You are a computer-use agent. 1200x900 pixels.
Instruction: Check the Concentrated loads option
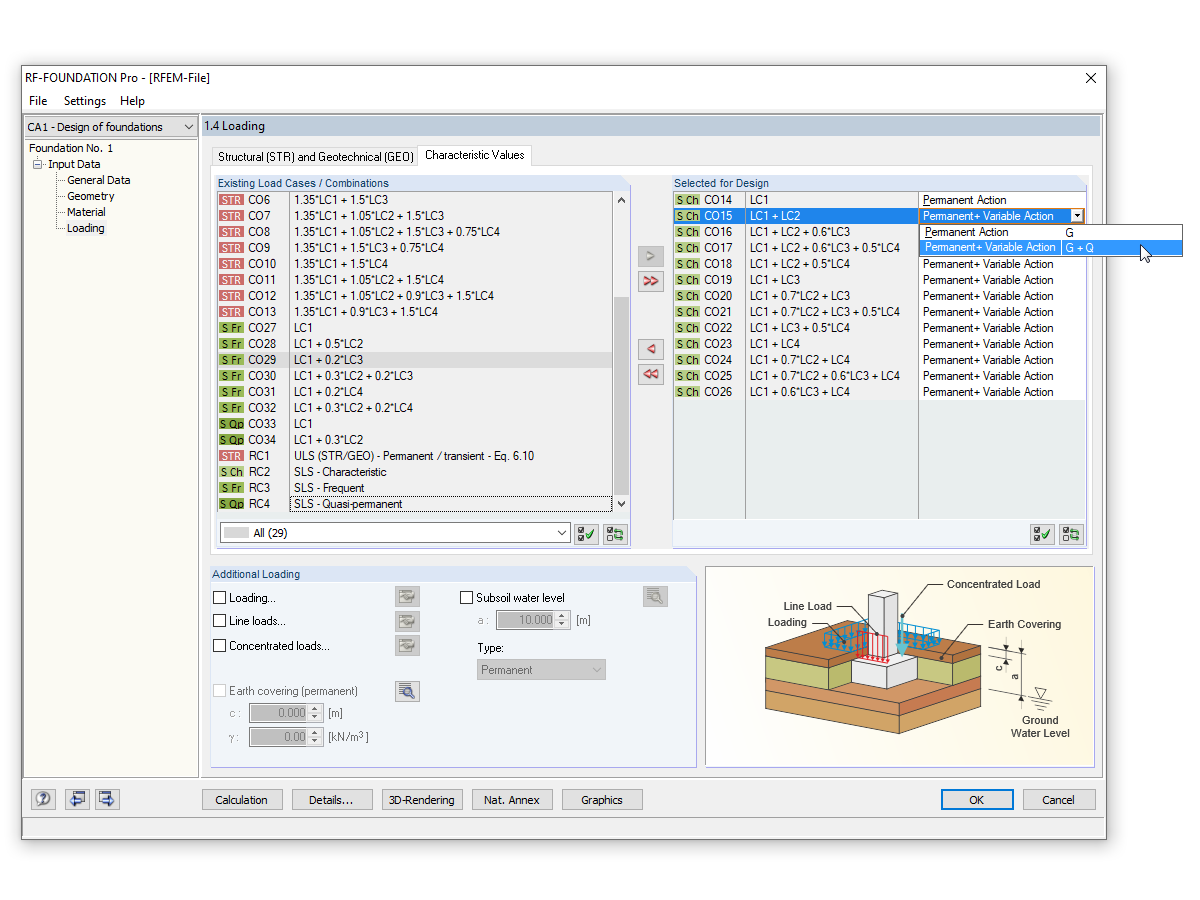(219, 645)
